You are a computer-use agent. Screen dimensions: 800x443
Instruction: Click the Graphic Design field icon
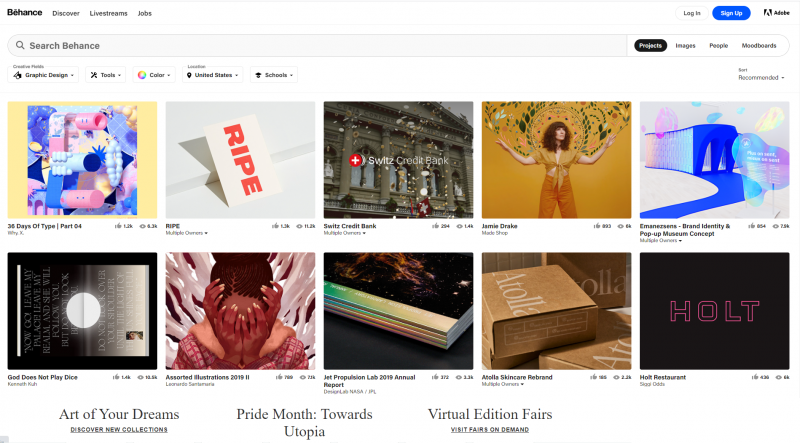pos(18,75)
